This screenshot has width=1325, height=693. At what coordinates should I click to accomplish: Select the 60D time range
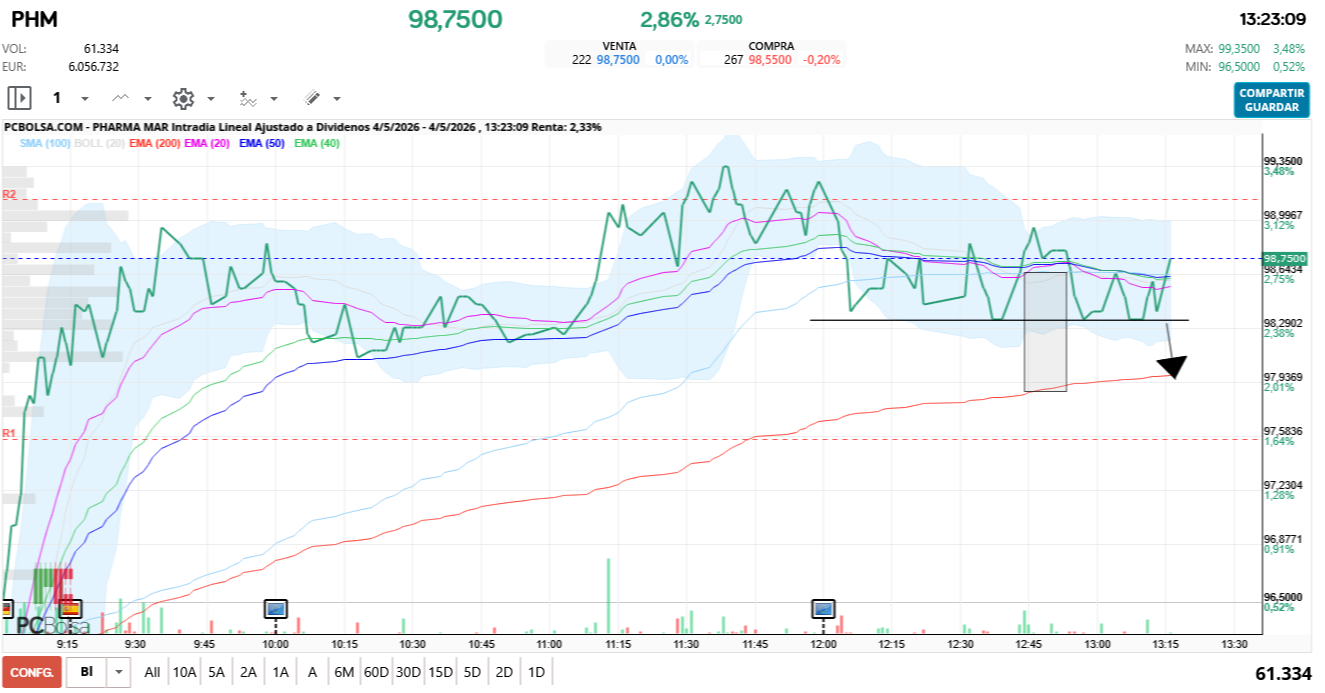376,672
